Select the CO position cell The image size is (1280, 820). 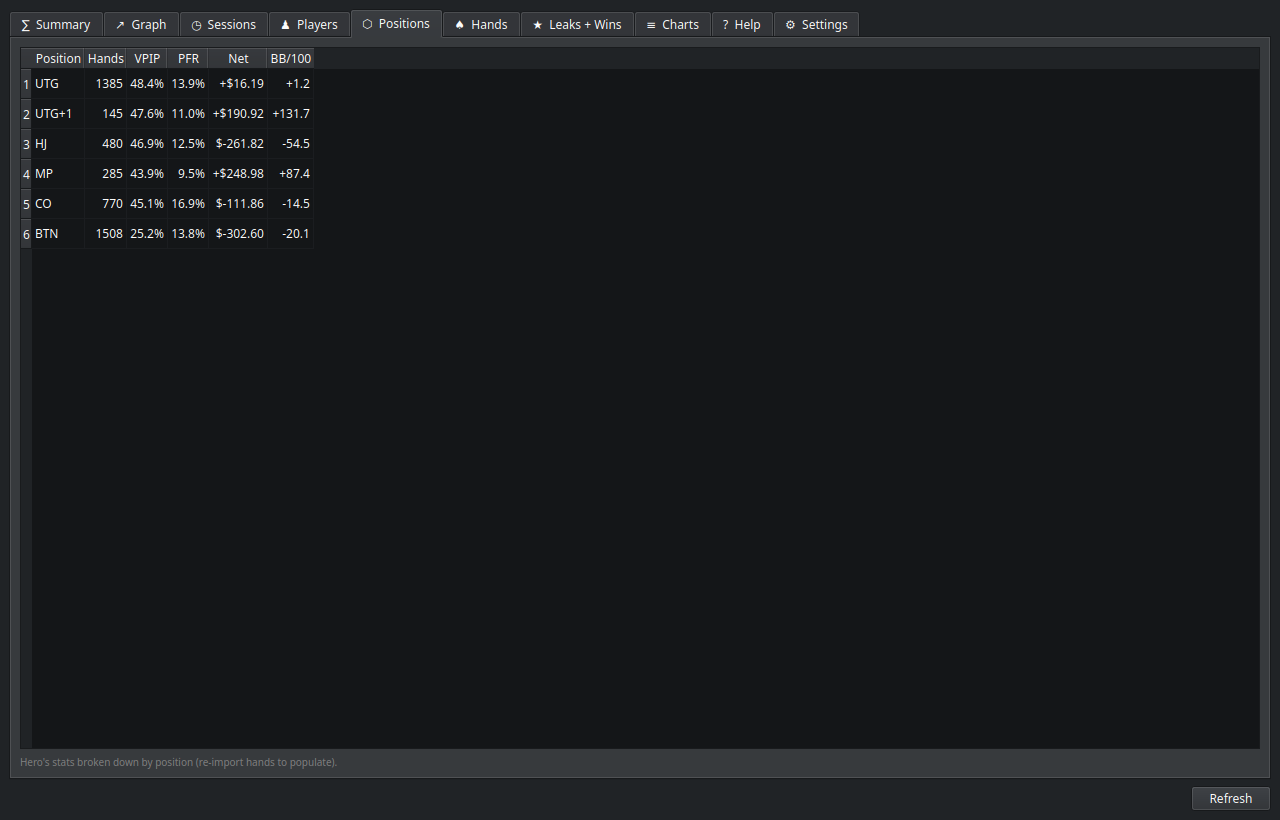point(58,204)
